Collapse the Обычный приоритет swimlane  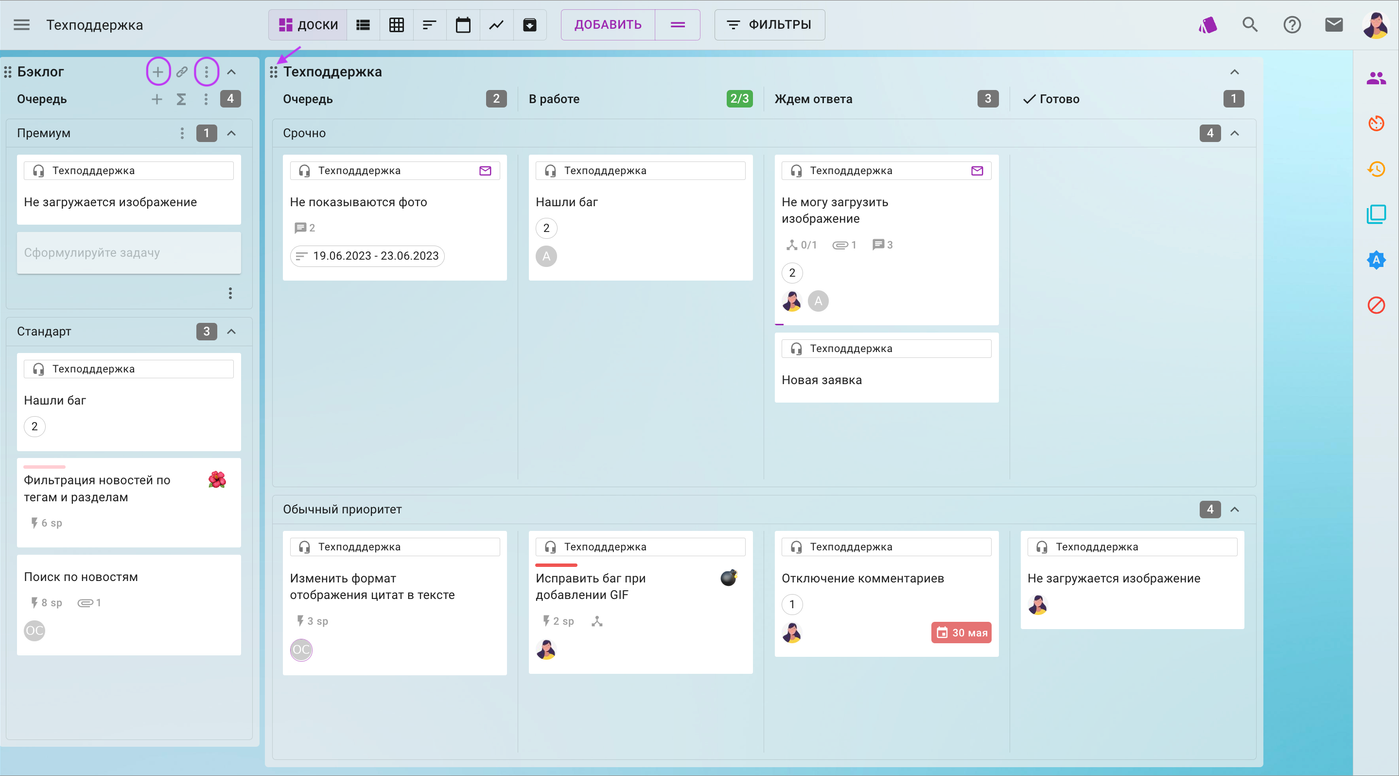tap(1234, 509)
